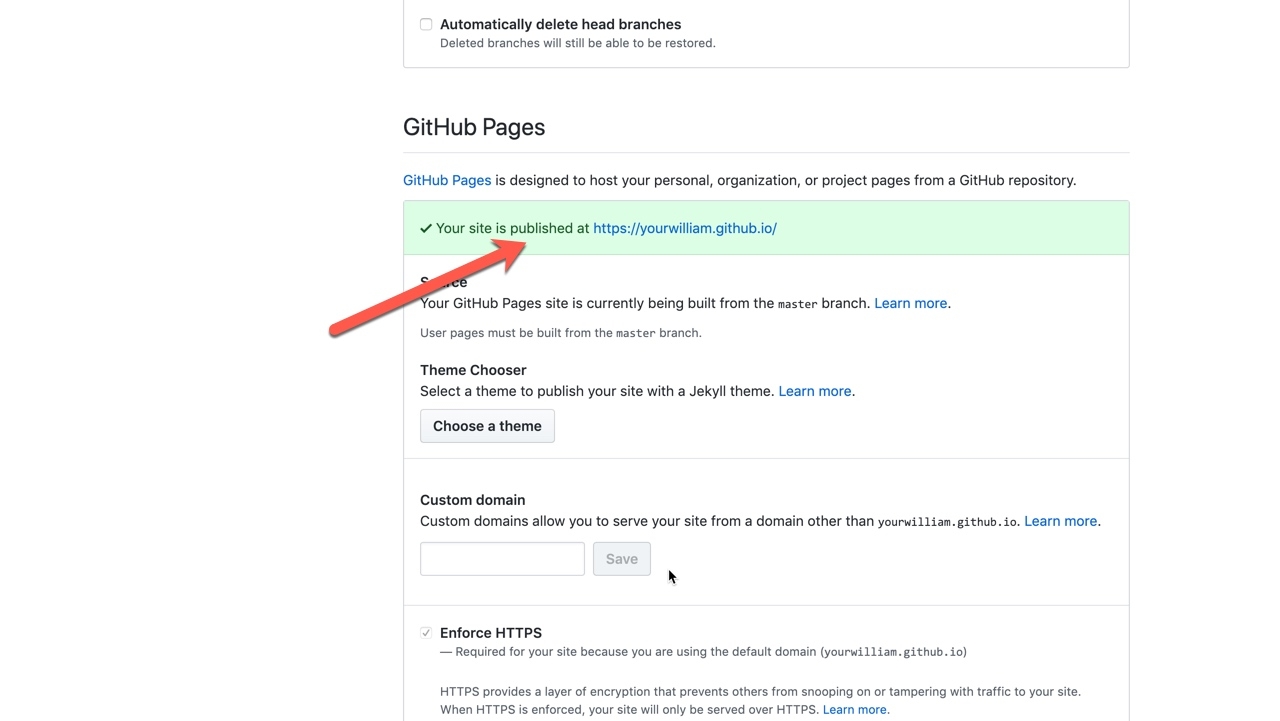Open Learn more link about HTTPS enforcement
The width and height of the screenshot is (1280, 721).
pos(854,710)
